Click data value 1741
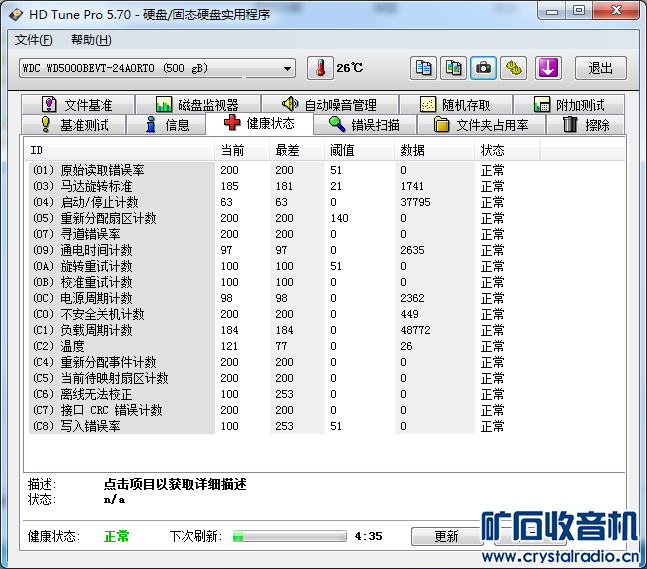 pos(412,186)
